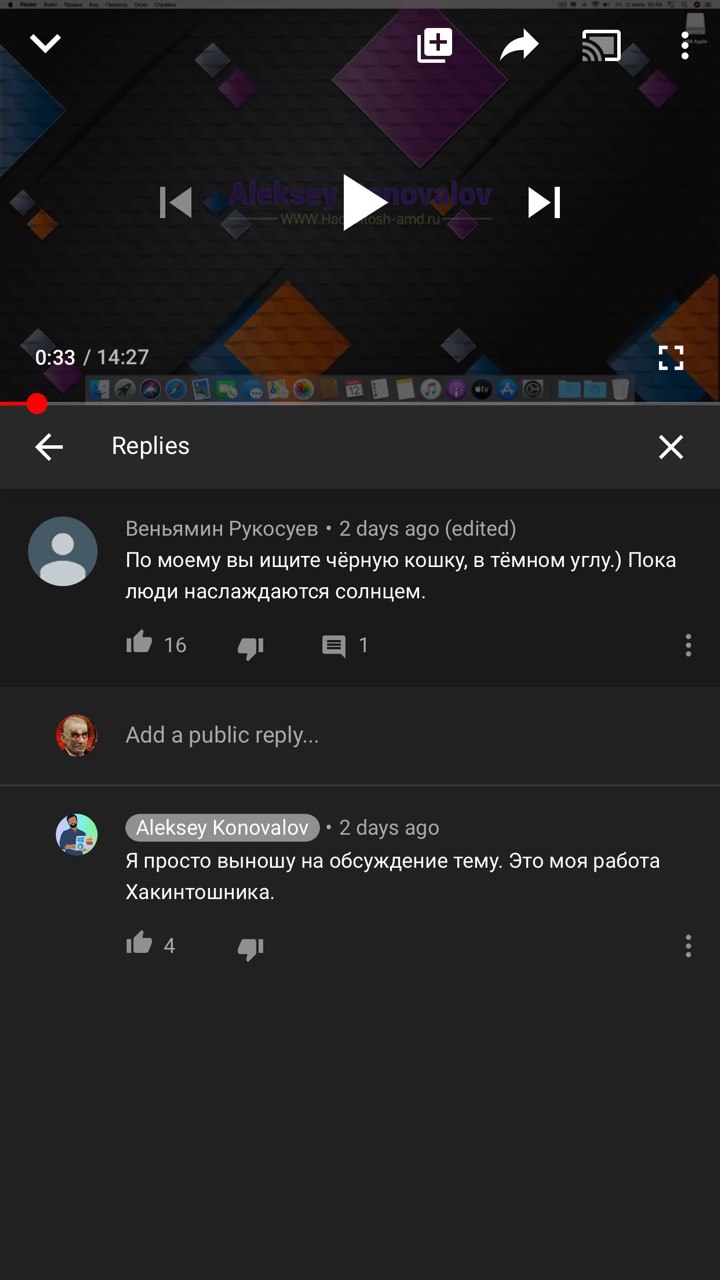
Task: Enter fullscreen video mode
Action: coord(671,358)
